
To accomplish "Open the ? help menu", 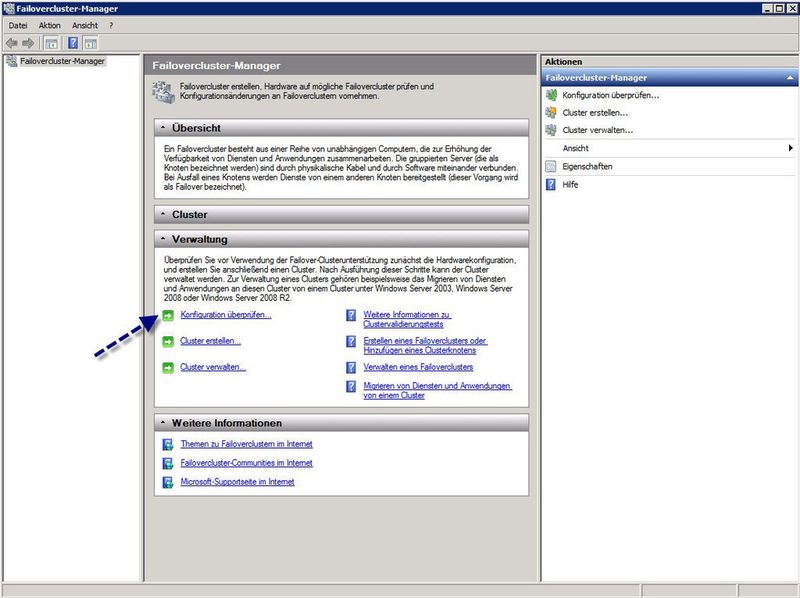I will 111,25.
